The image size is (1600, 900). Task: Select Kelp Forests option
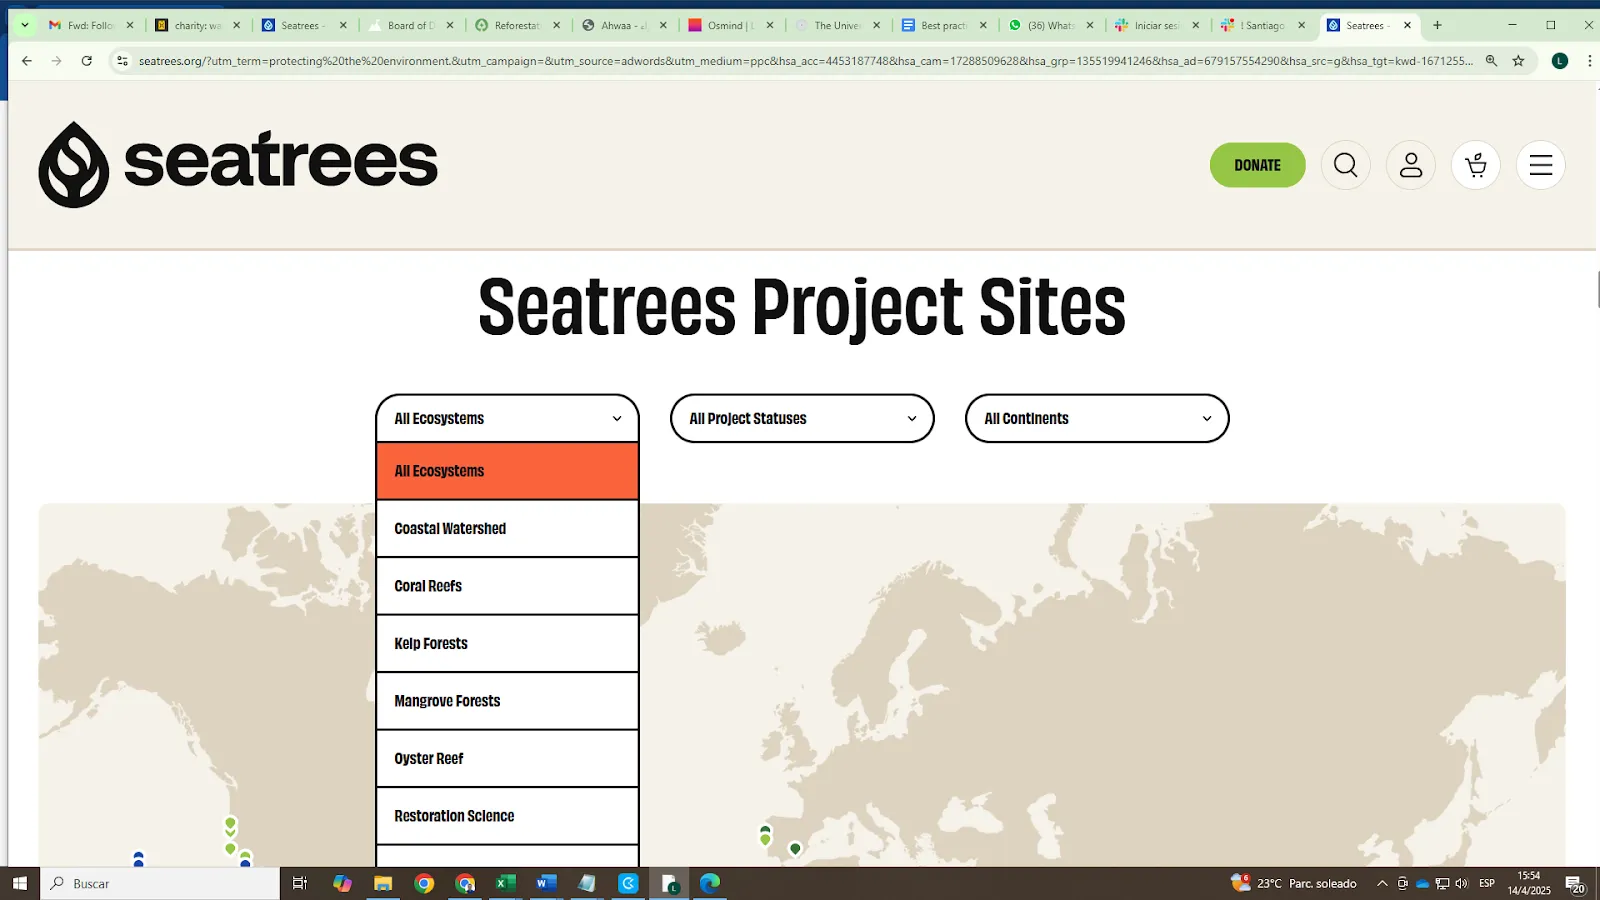507,643
